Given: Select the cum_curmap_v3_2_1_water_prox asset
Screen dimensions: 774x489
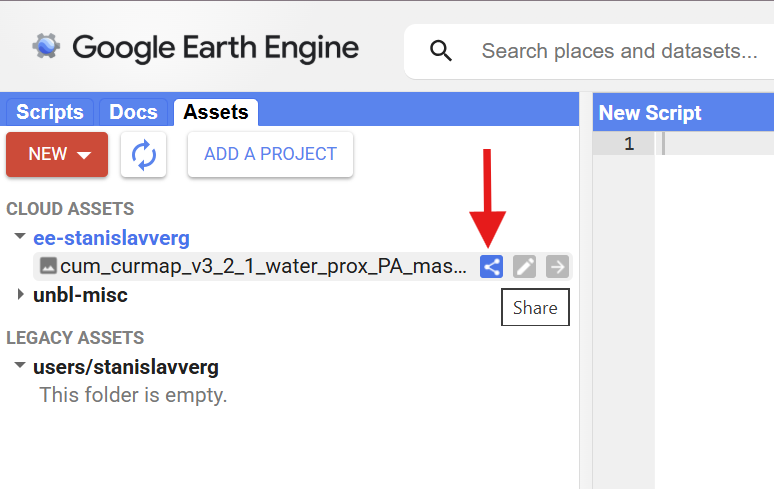Looking at the screenshot, I should (263, 267).
